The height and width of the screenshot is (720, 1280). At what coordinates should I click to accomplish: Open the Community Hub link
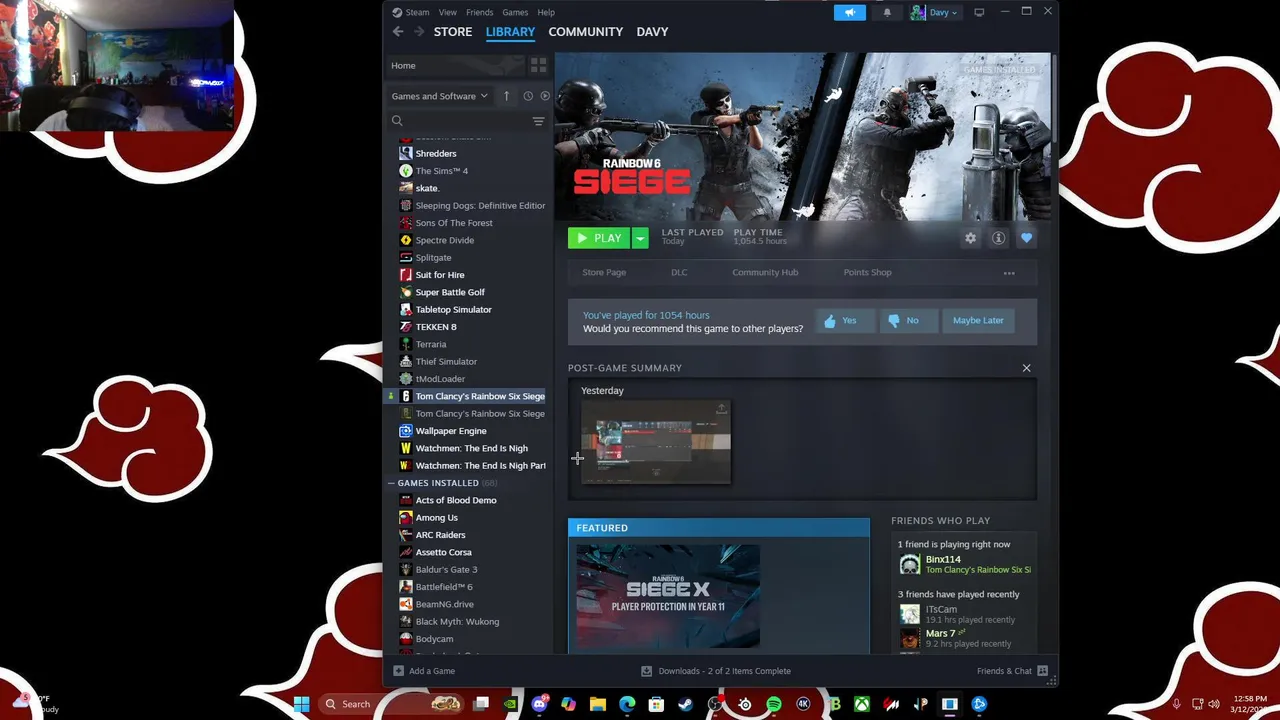[765, 272]
